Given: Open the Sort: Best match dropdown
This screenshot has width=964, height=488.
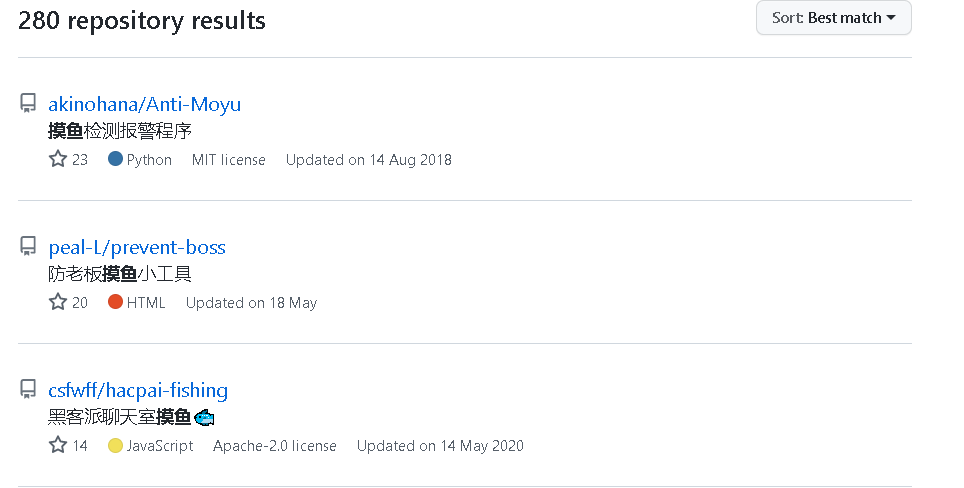Looking at the screenshot, I should point(833,18).
